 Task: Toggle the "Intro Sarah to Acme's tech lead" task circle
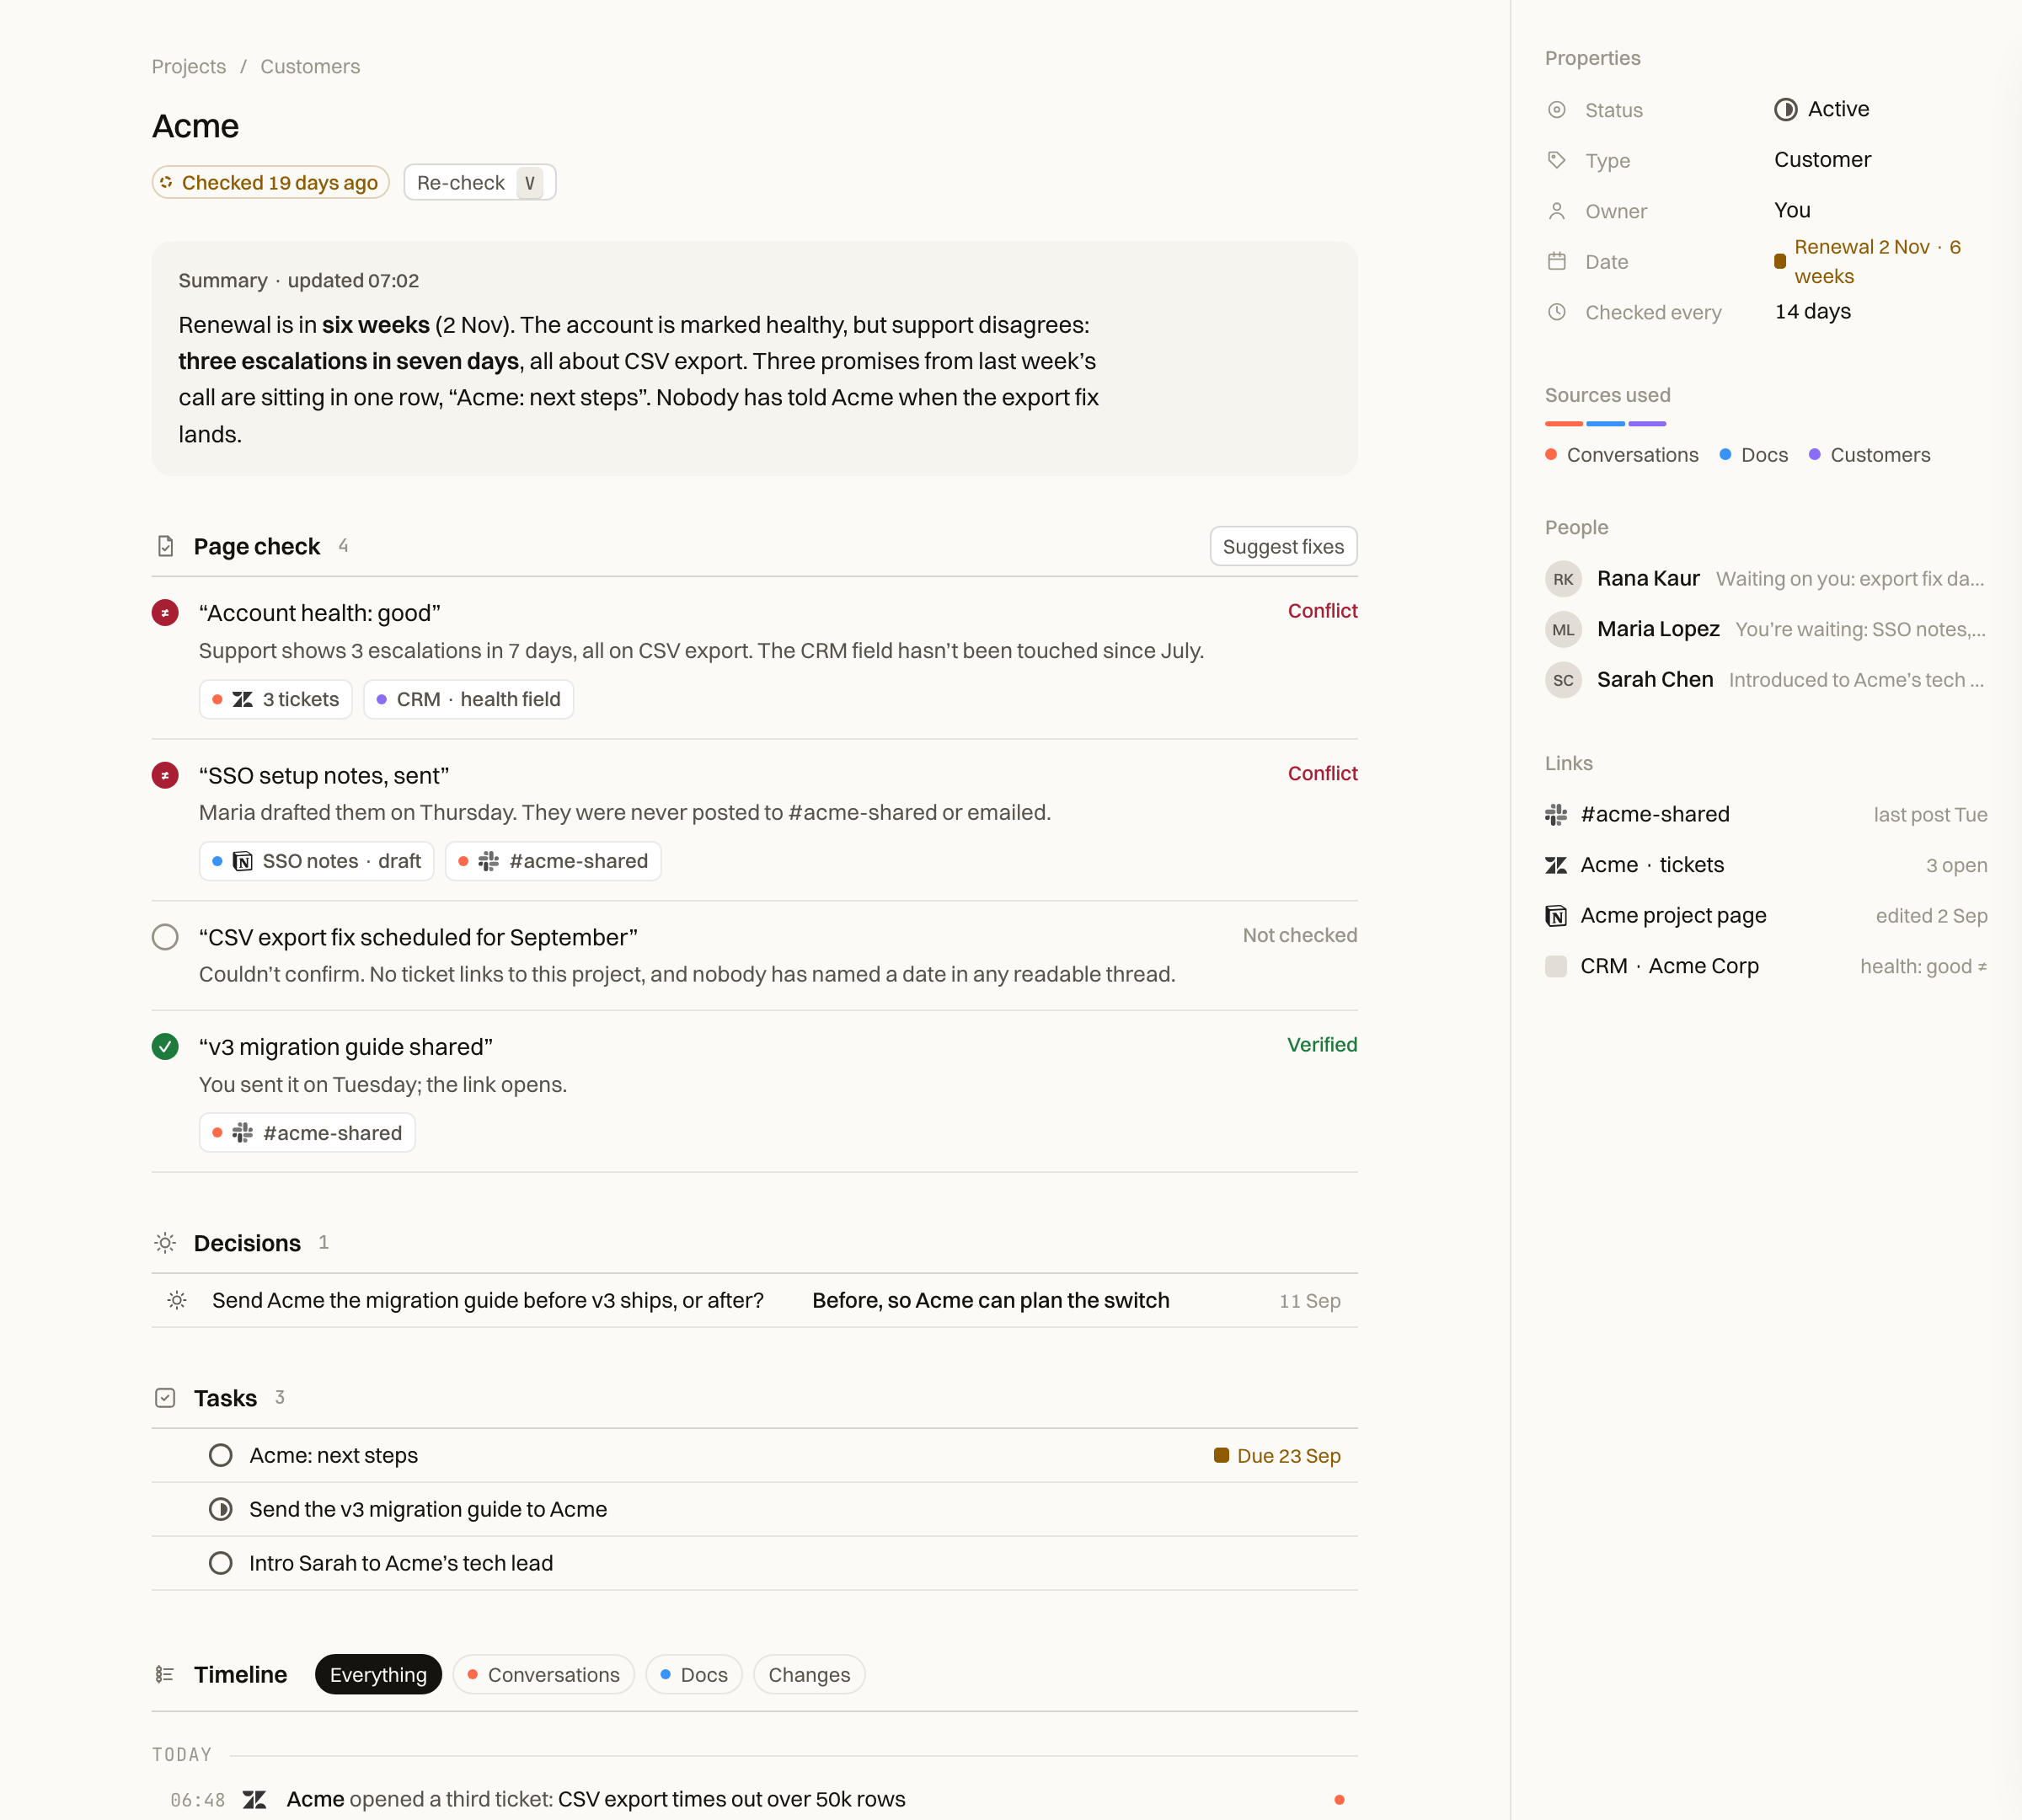tap(221, 1563)
